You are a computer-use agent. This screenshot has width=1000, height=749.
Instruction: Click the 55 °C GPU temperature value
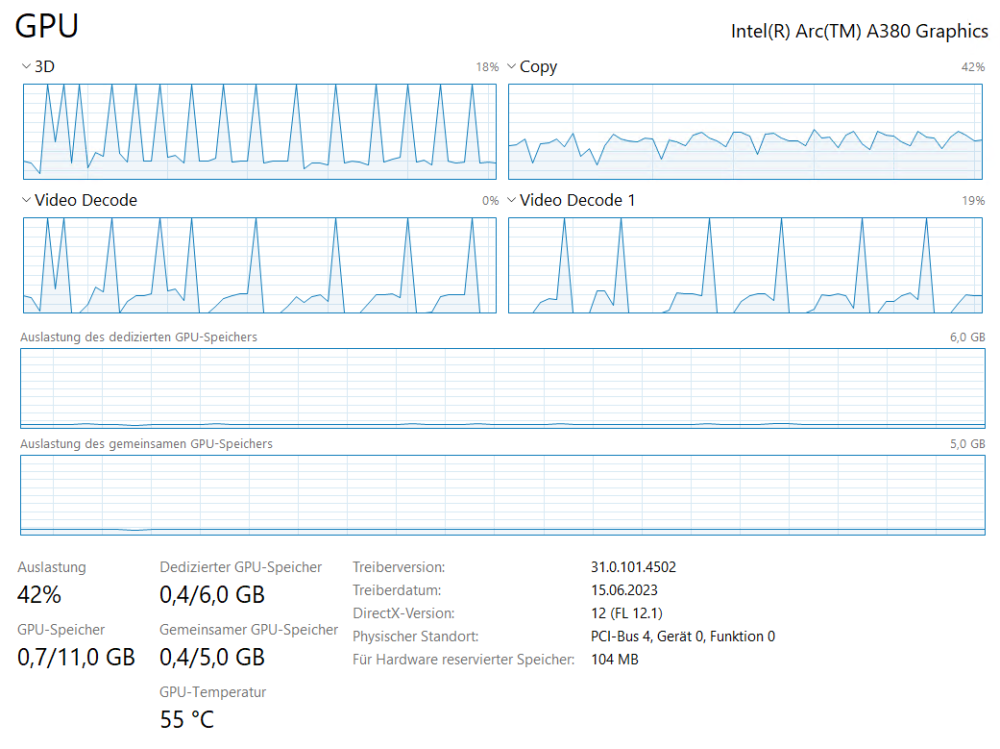click(187, 720)
